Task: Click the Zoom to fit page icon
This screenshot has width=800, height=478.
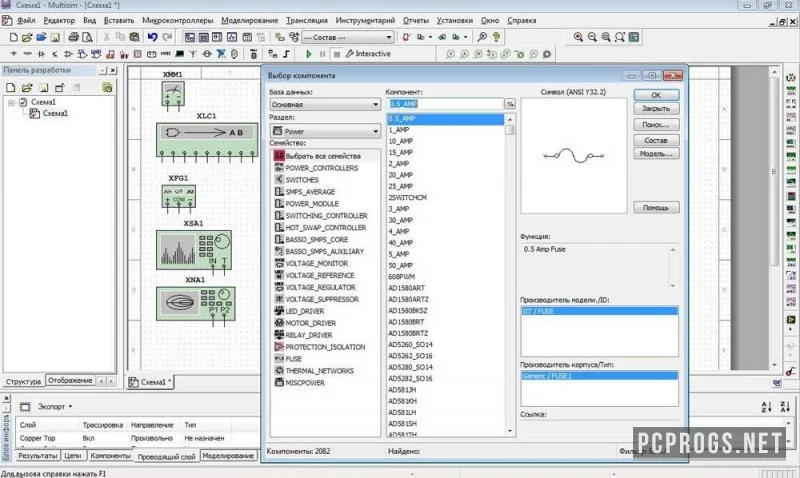Action: pyautogui.click(x=619, y=37)
